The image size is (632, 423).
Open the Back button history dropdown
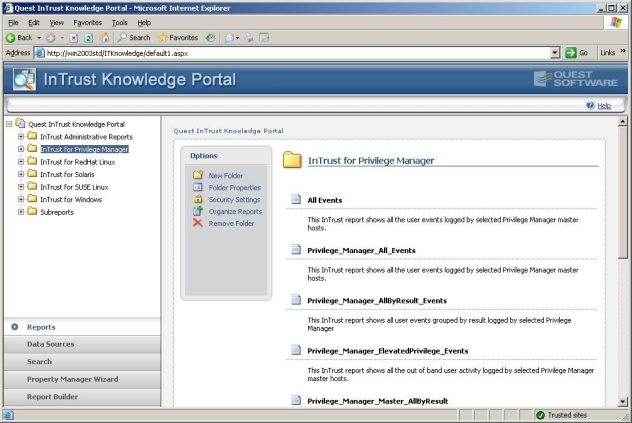point(39,38)
